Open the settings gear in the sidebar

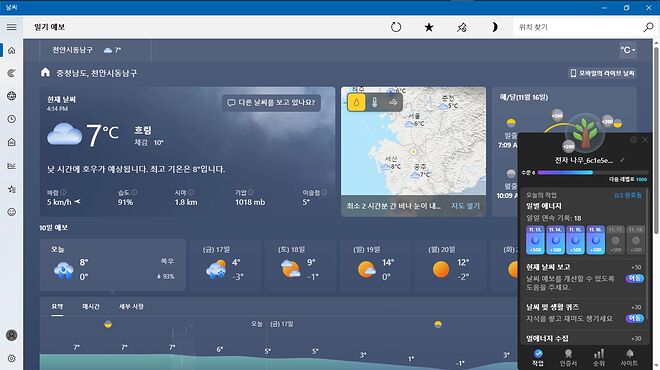[x=11, y=358]
